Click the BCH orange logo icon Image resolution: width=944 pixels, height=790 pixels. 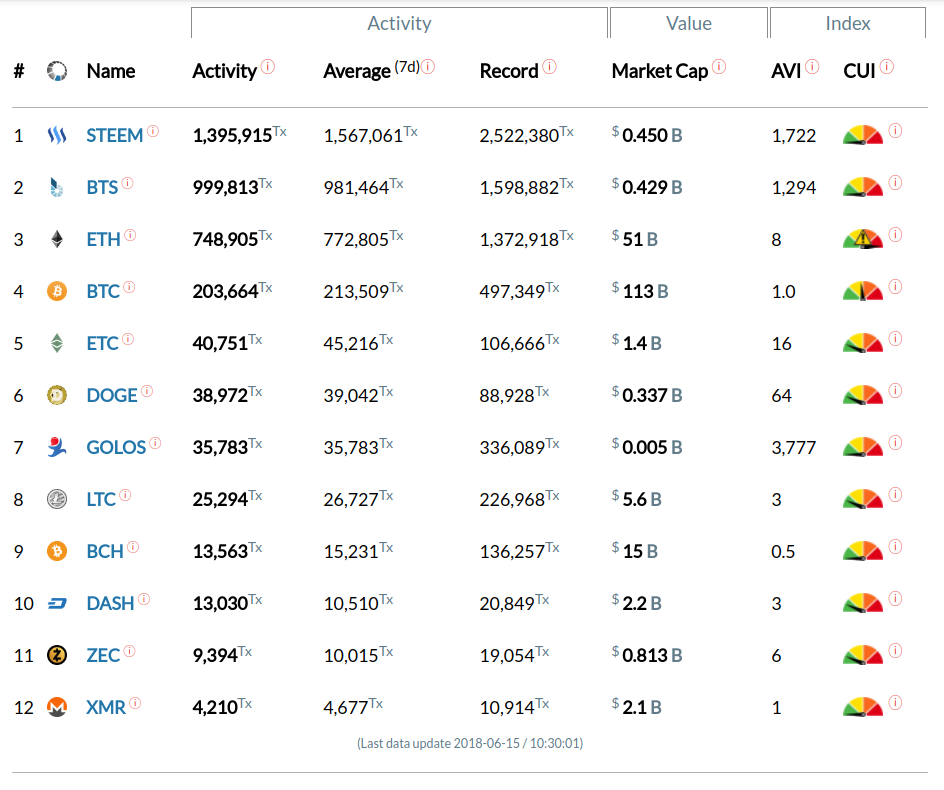click(57, 551)
